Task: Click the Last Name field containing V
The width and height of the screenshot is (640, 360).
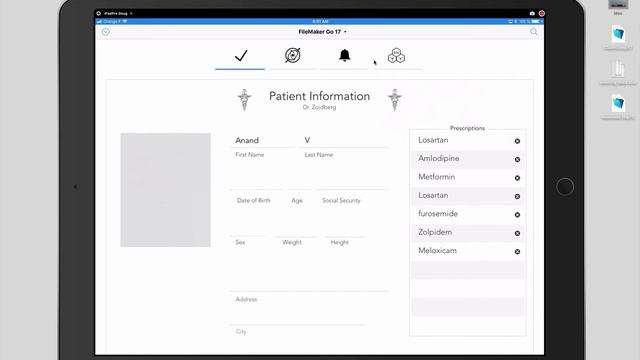Action: coord(345,140)
